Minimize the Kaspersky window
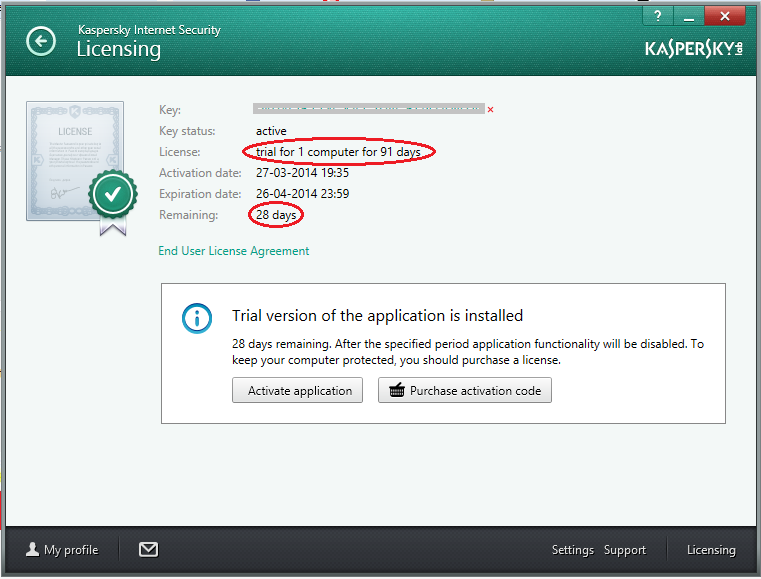 689,16
